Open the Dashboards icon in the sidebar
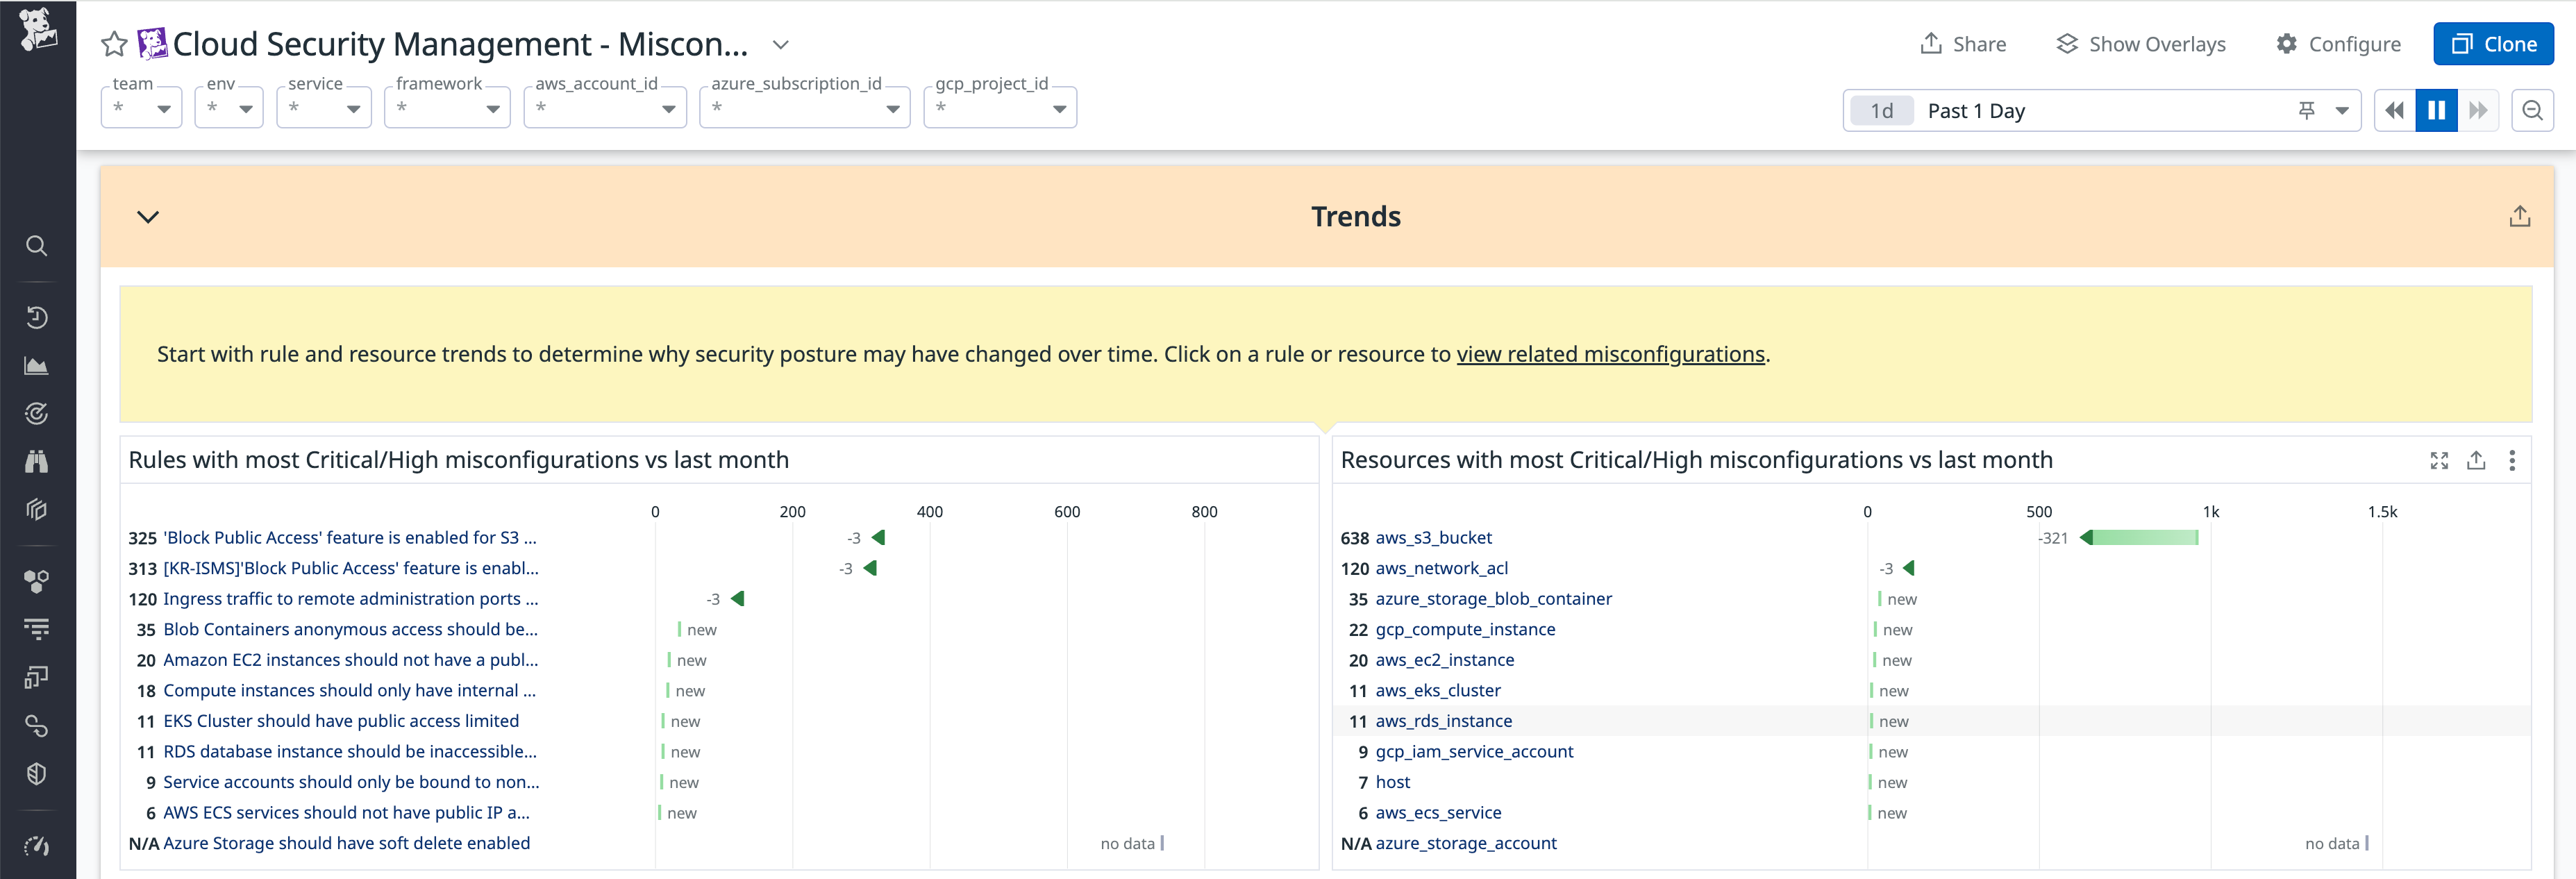 pyautogui.click(x=37, y=365)
